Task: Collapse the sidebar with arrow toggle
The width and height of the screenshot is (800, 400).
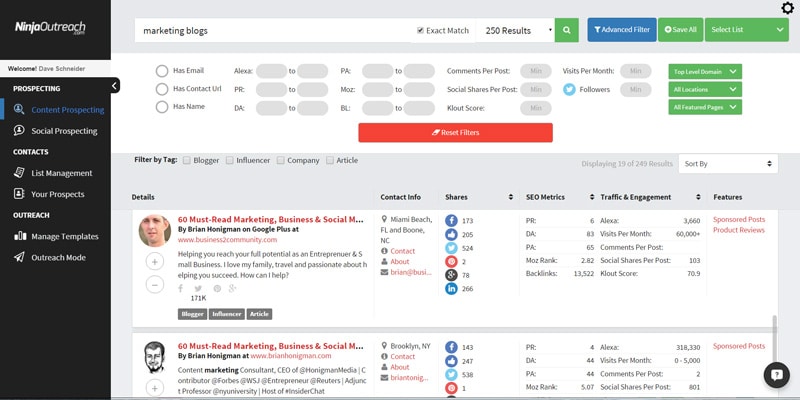Action: pos(115,85)
